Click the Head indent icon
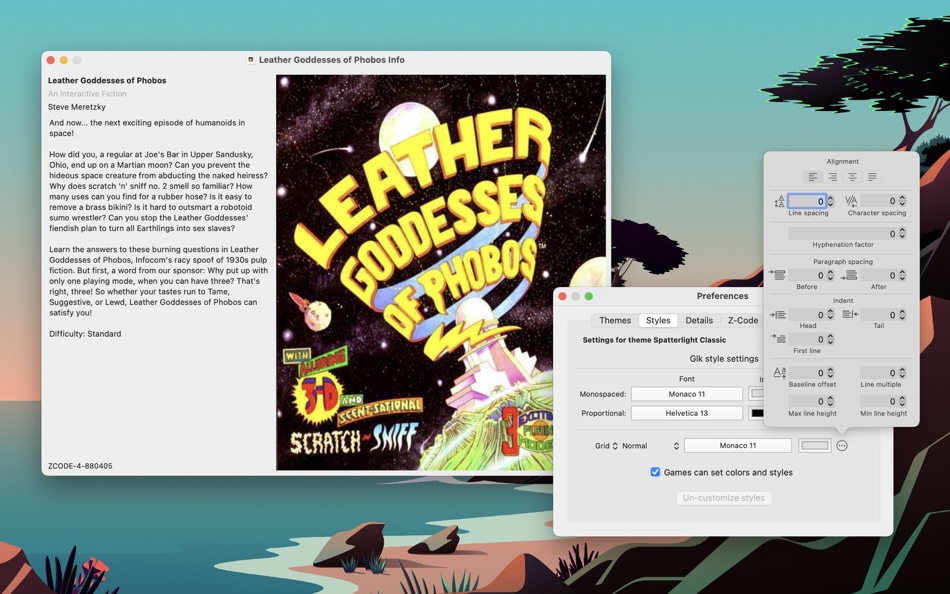Viewport: 950px width, 594px height. 777,315
